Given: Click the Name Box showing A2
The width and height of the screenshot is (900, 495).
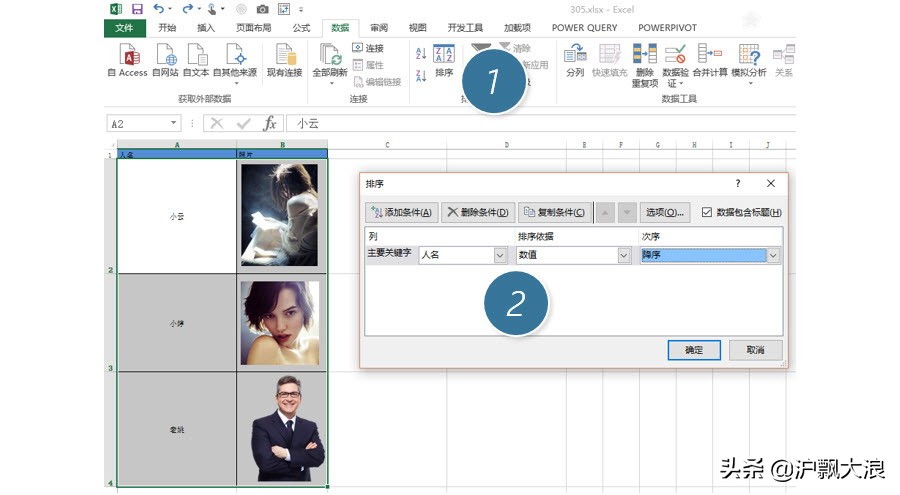Looking at the screenshot, I should point(138,123).
